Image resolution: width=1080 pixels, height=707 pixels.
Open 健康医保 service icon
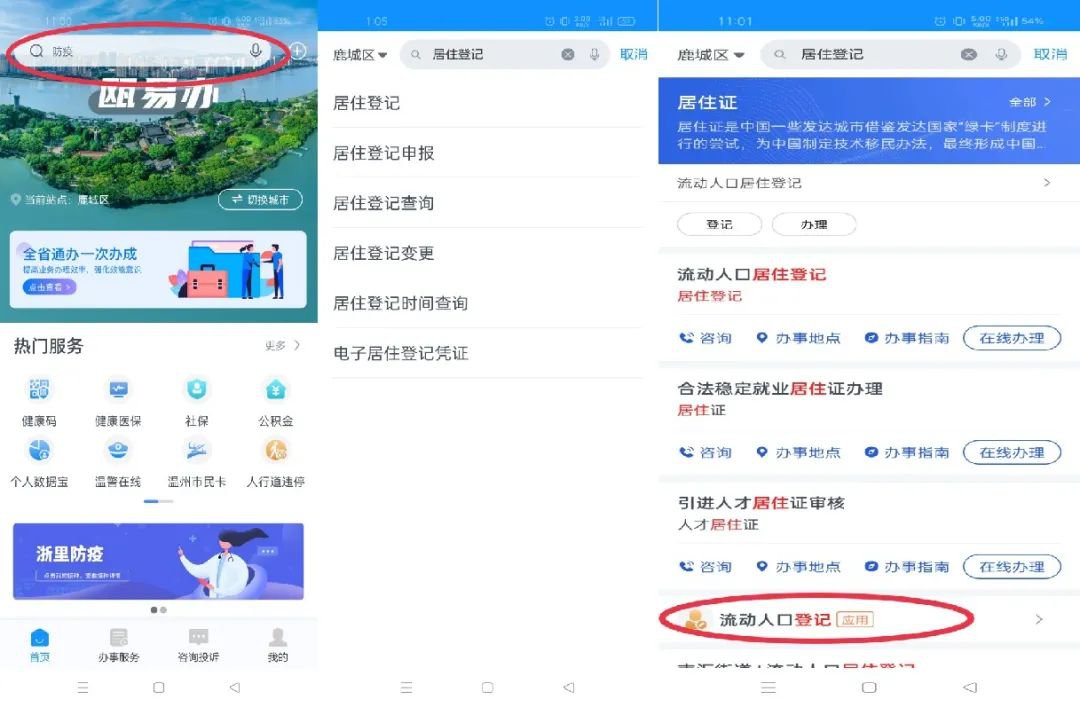(118, 402)
